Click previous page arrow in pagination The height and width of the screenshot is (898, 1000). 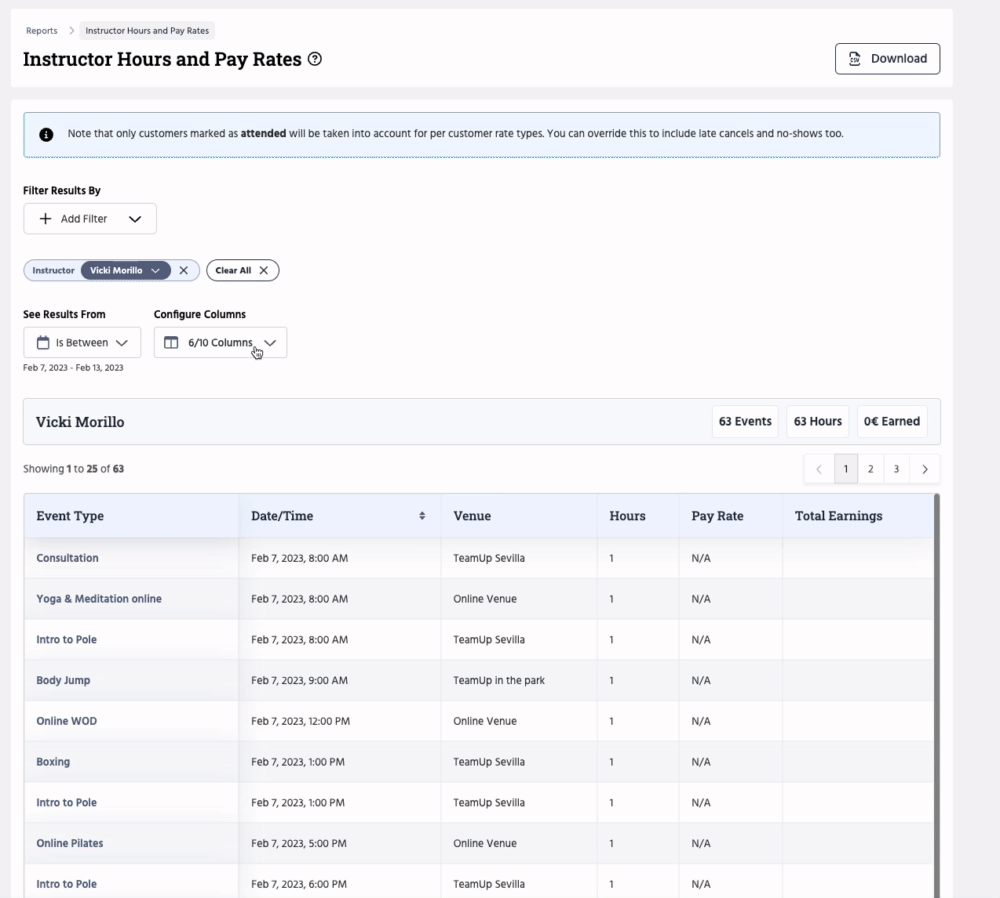818,469
